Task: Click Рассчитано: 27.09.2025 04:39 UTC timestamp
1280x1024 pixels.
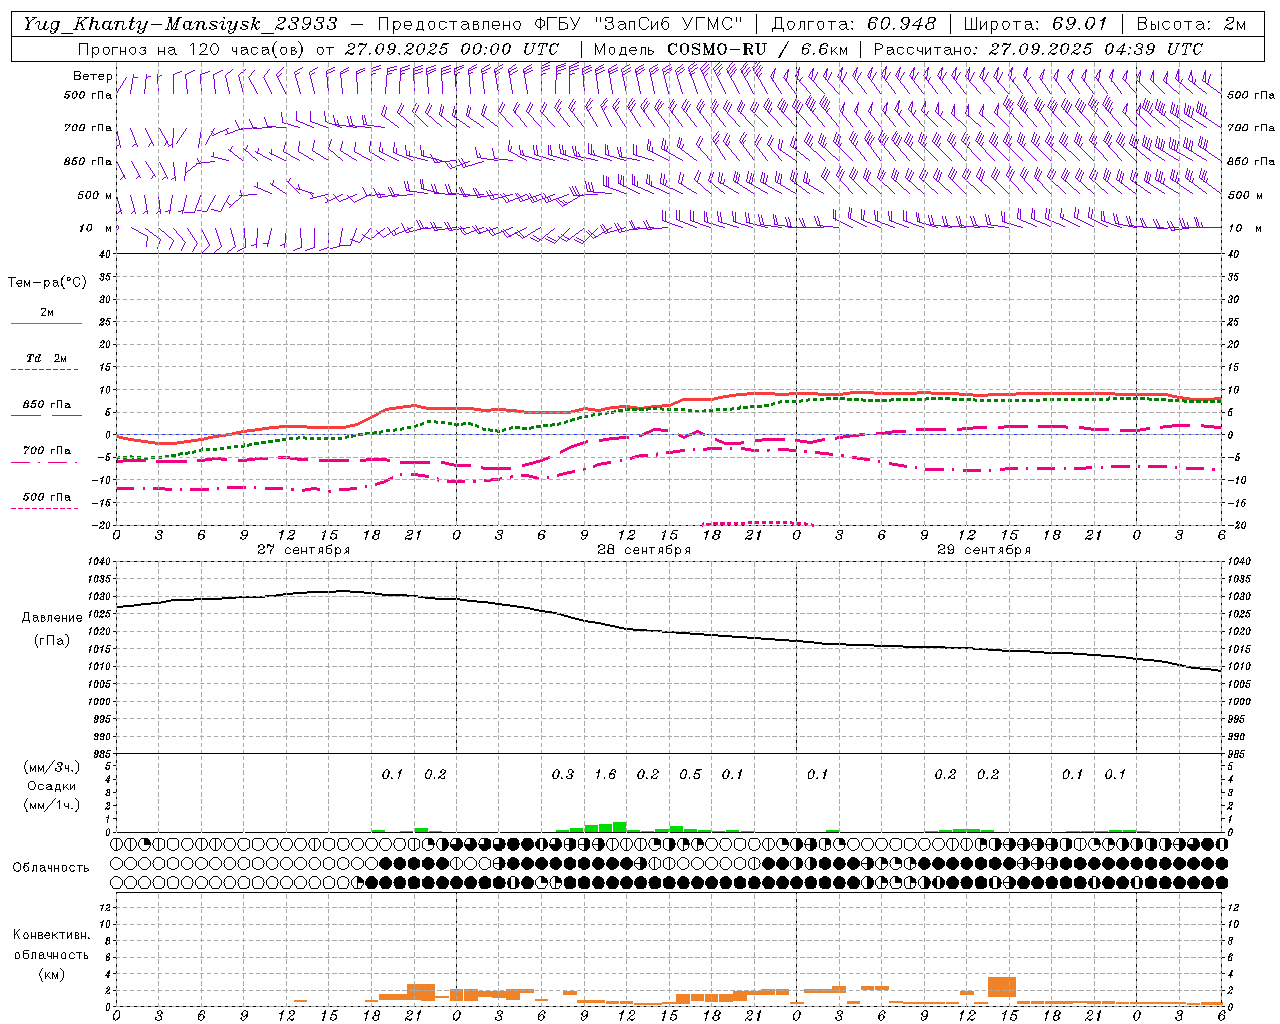Action: click(x=1038, y=49)
